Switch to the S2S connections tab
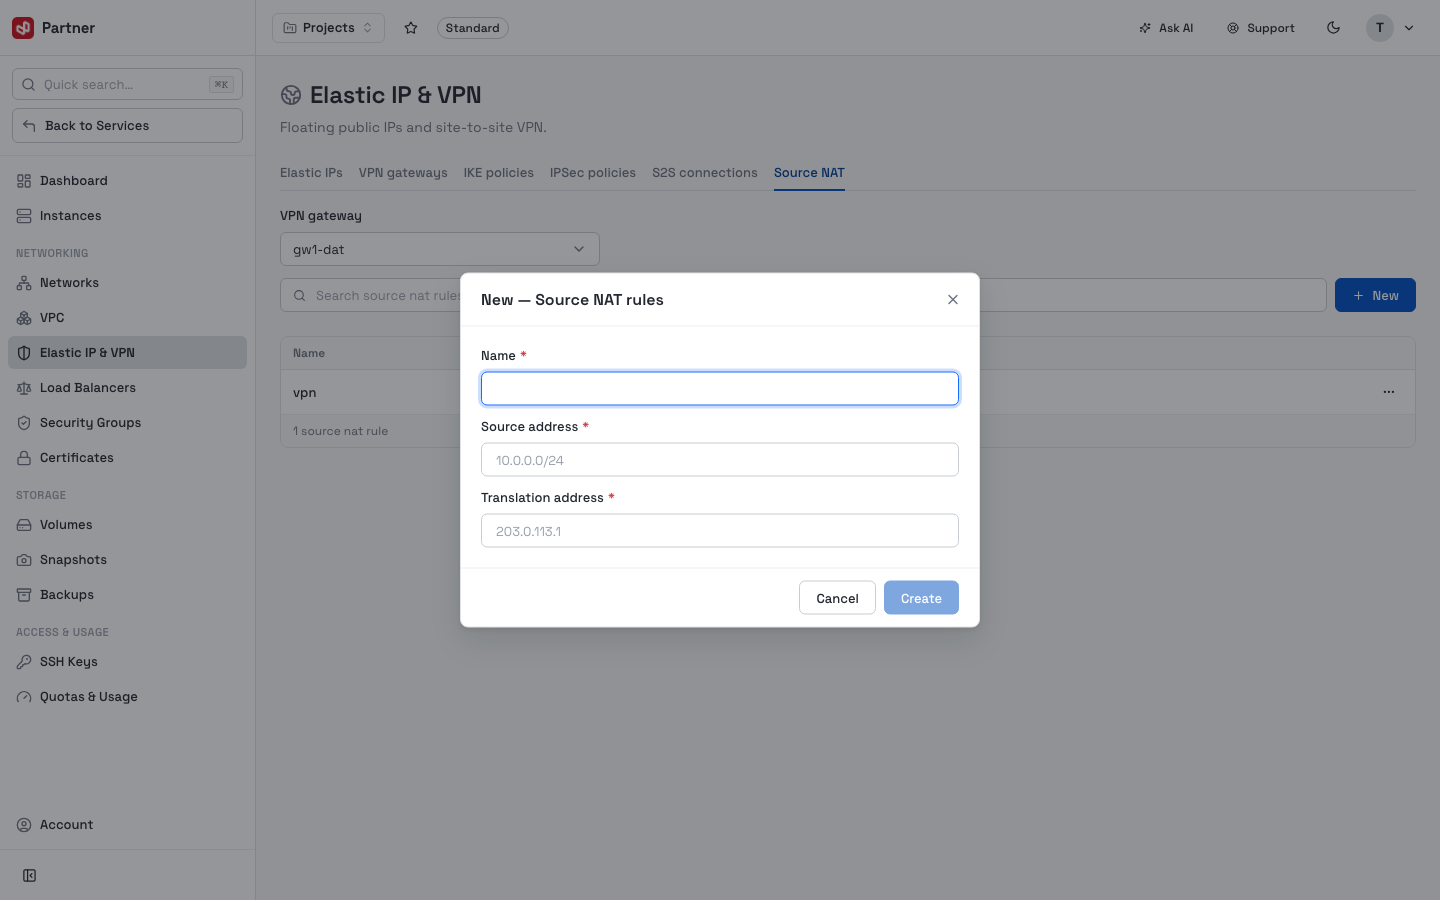Image resolution: width=1440 pixels, height=900 pixels. (x=705, y=173)
